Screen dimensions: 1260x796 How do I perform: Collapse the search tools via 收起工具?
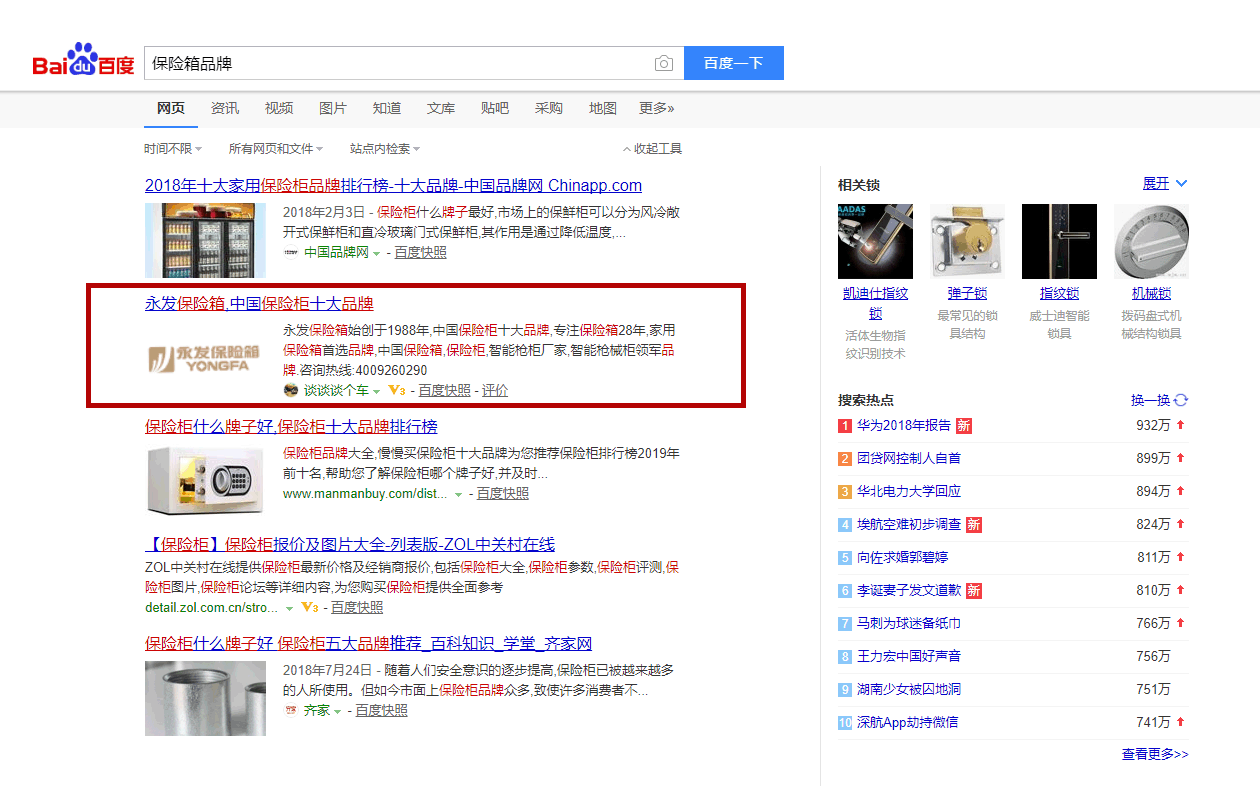coord(652,148)
